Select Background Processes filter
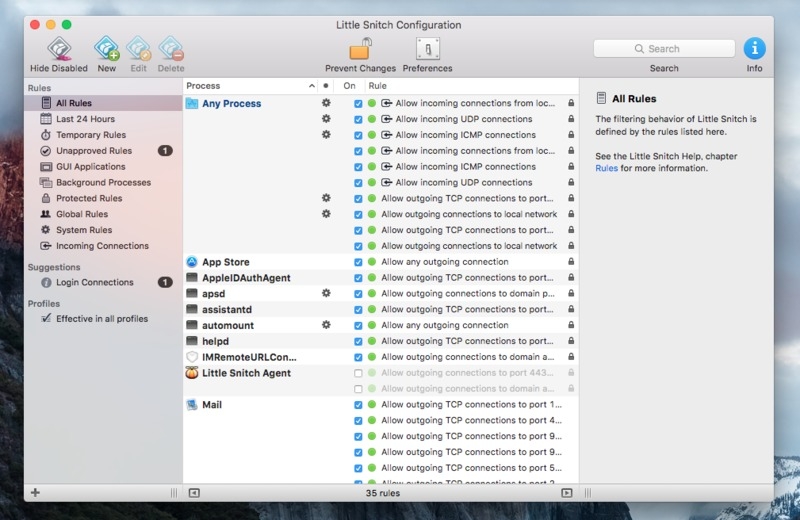Screen dimensions: 800x520 tap(104, 182)
